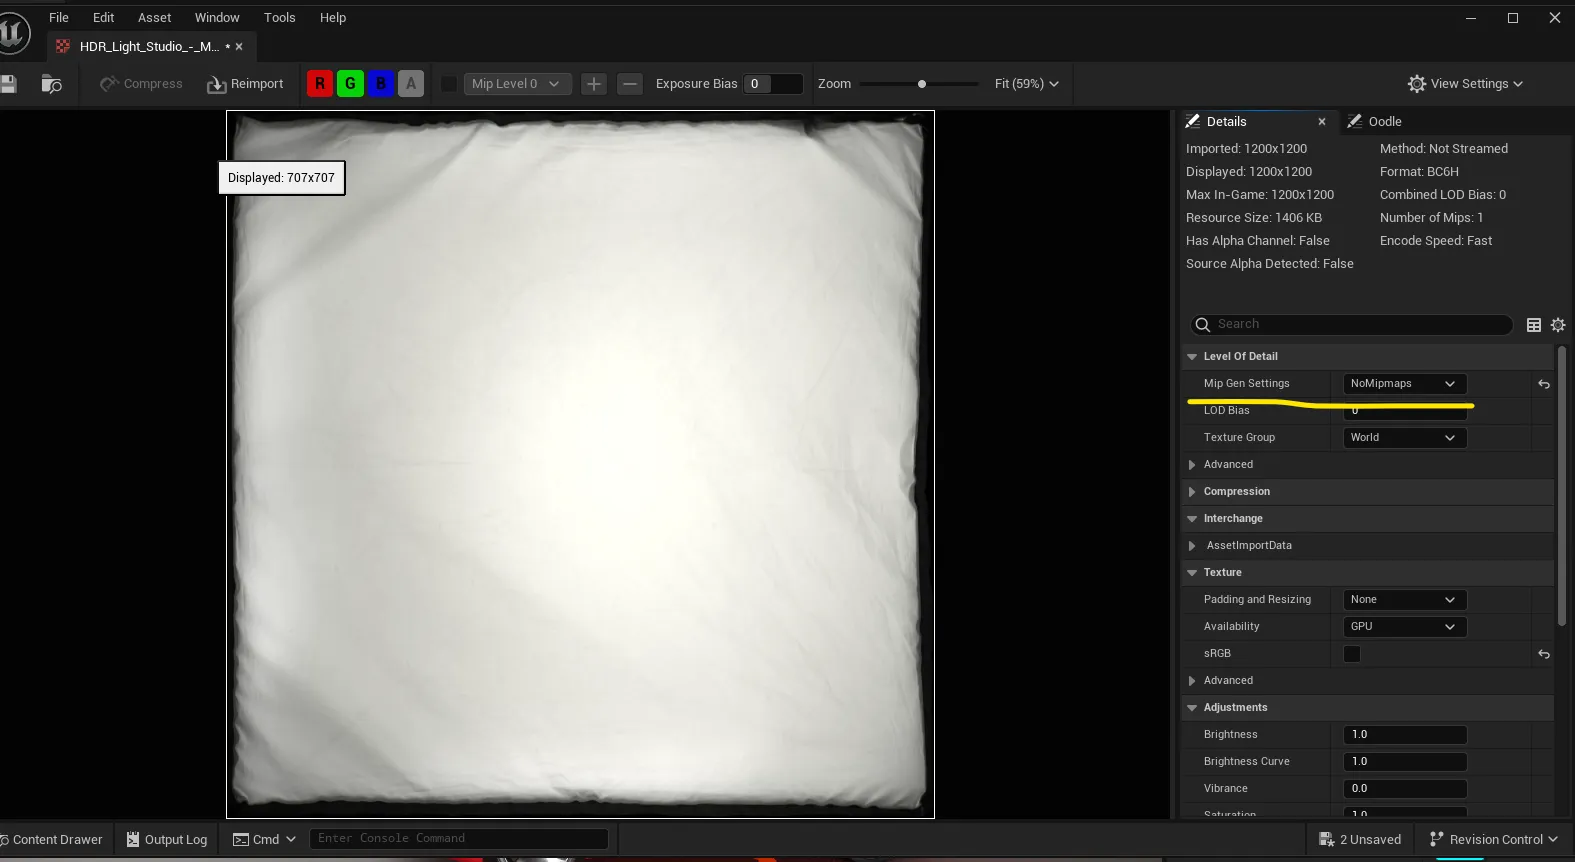Increase mip level with plus button
The image size is (1575, 862).
pyautogui.click(x=594, y=84)
